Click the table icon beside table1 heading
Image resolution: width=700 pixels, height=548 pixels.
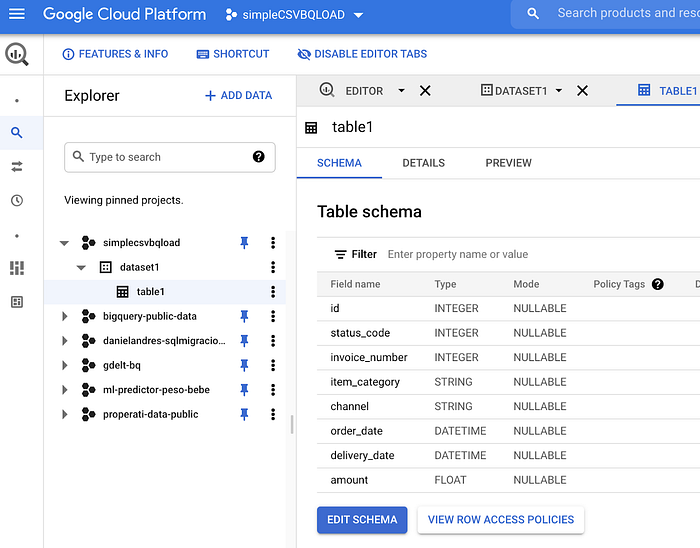point(311,128)
